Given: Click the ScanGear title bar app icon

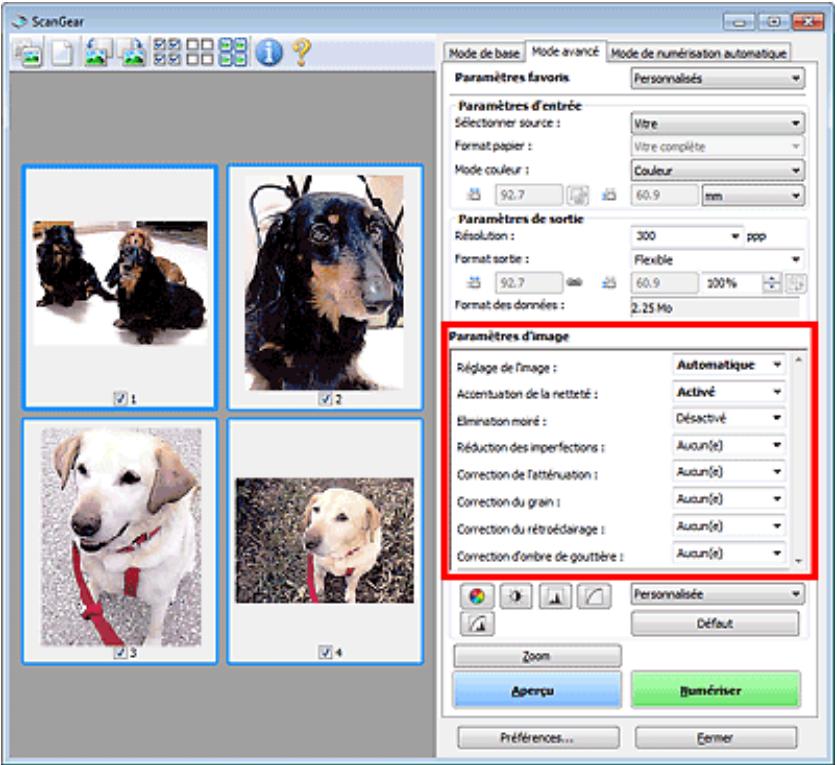Looking at the screenshot, I should (20, 21).
